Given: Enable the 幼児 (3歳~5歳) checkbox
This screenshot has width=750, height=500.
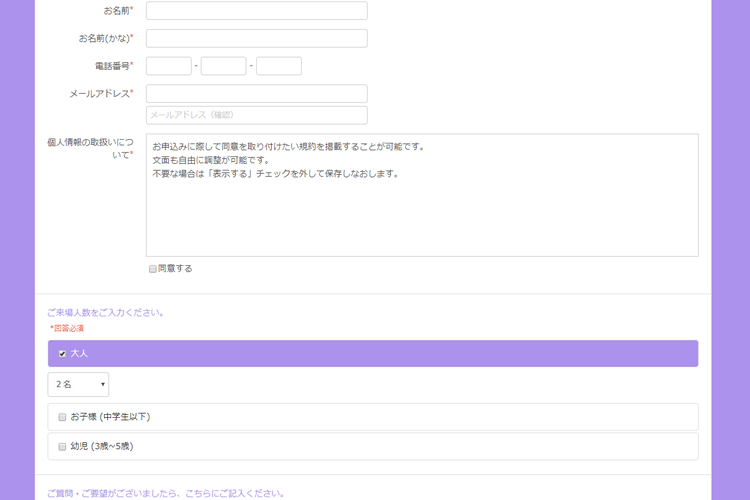Looking at the screenshot, I should tap(62, 447).
